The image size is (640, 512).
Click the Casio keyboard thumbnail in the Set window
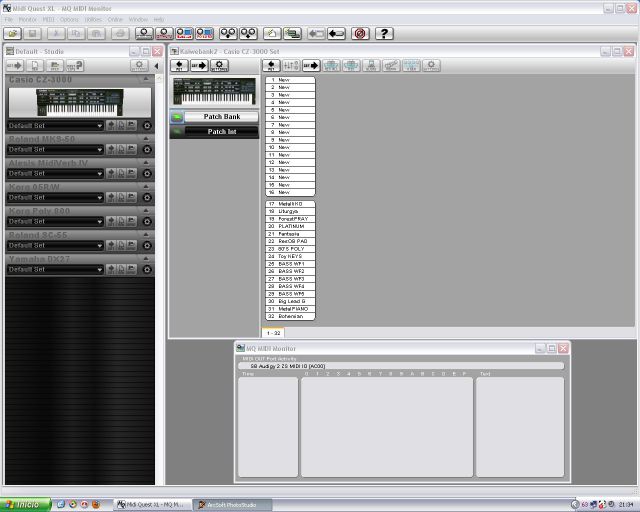(215, 91)
